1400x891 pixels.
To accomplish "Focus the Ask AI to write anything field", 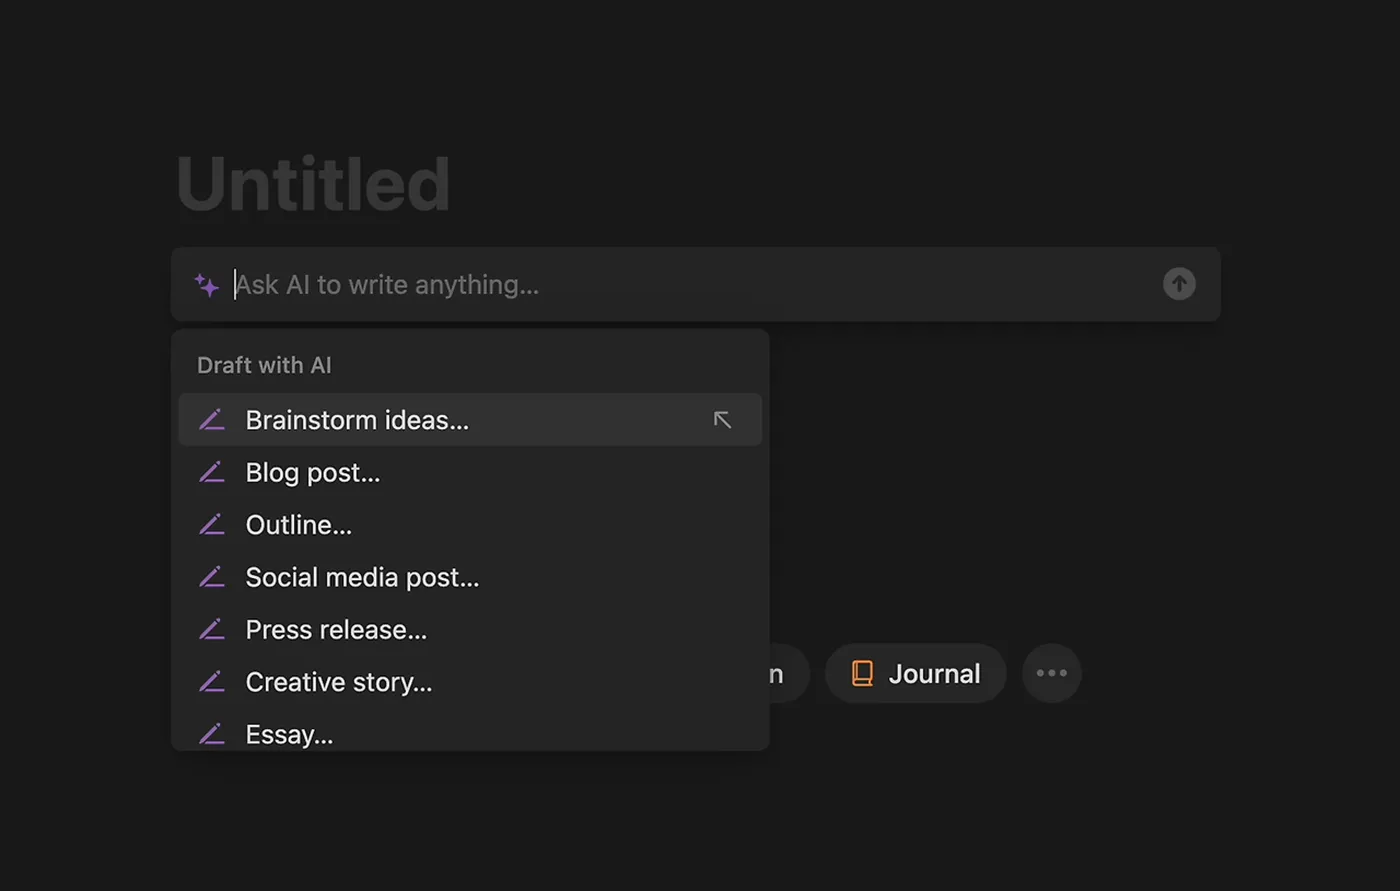I will 690,285.
